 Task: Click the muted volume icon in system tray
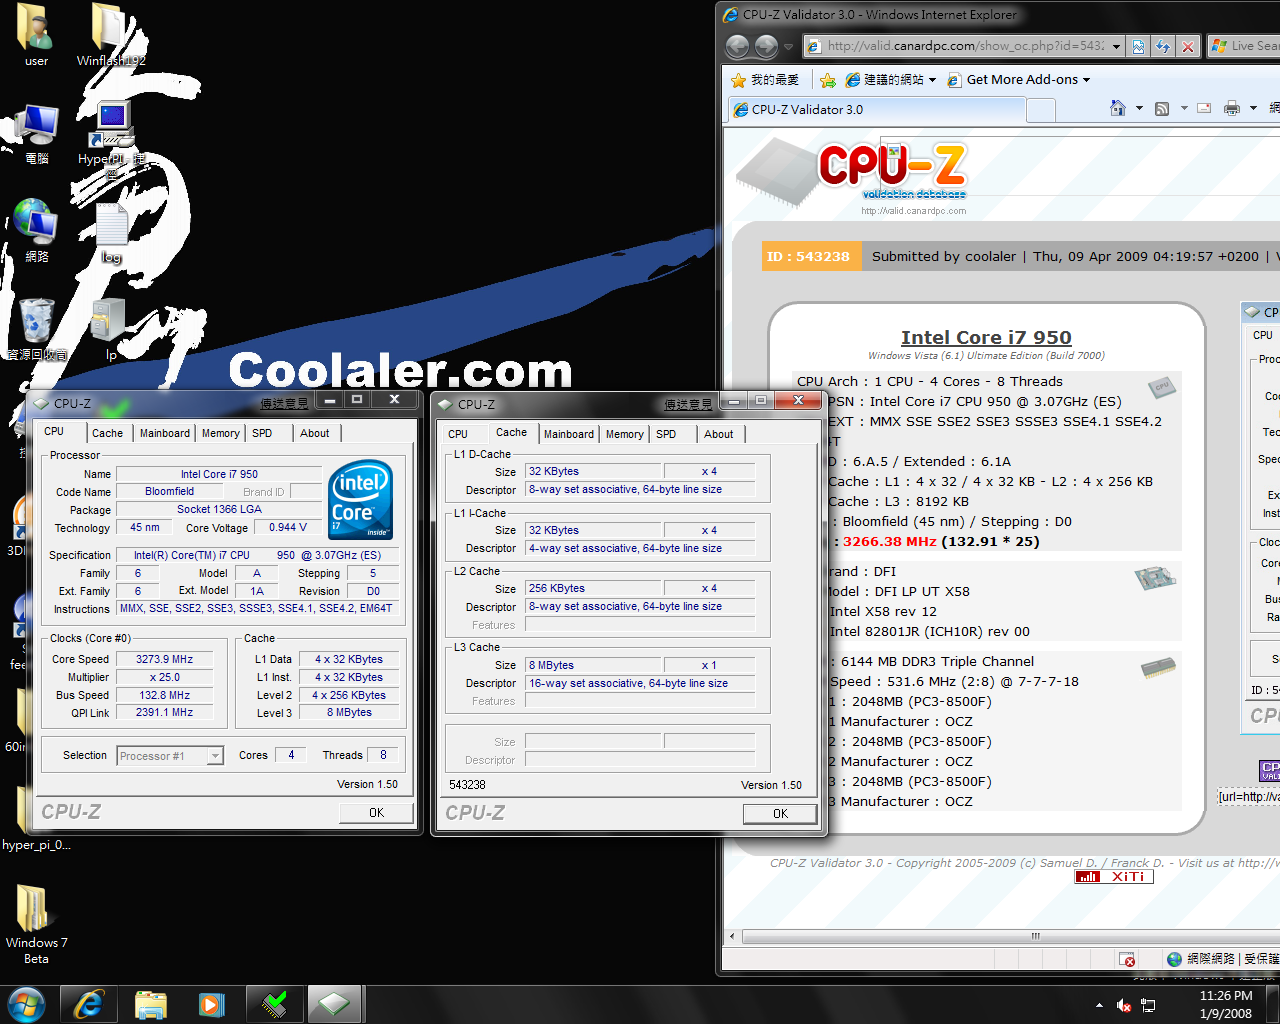1124,1005
